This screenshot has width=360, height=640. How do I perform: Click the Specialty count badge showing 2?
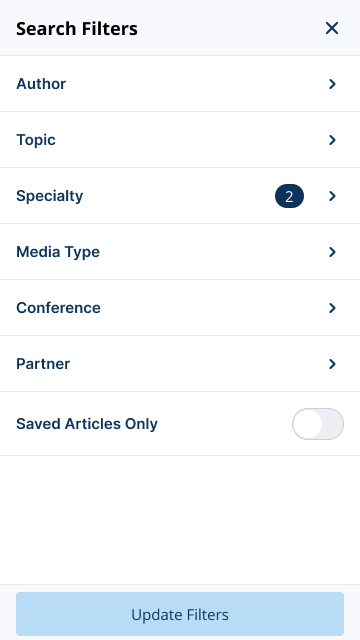click(x=289, y=196)
